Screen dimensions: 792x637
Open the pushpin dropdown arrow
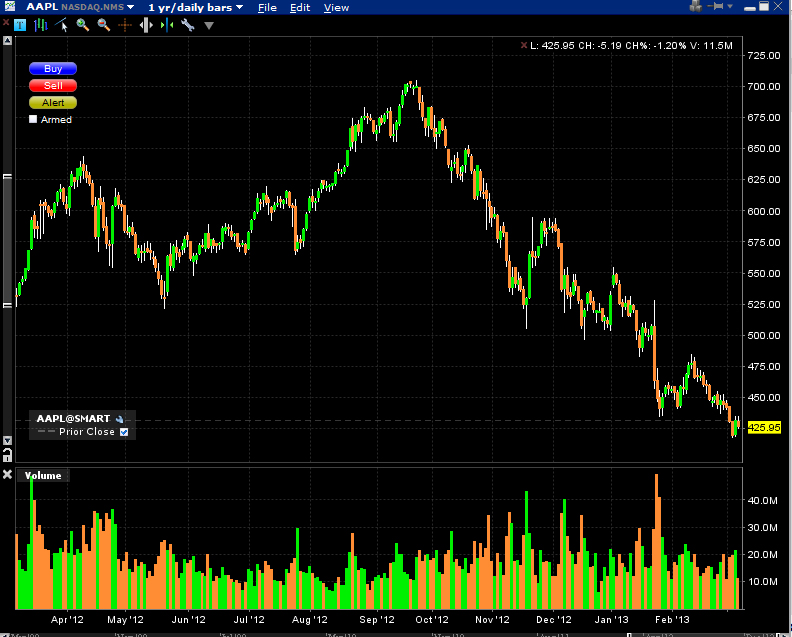pos(730,7)
